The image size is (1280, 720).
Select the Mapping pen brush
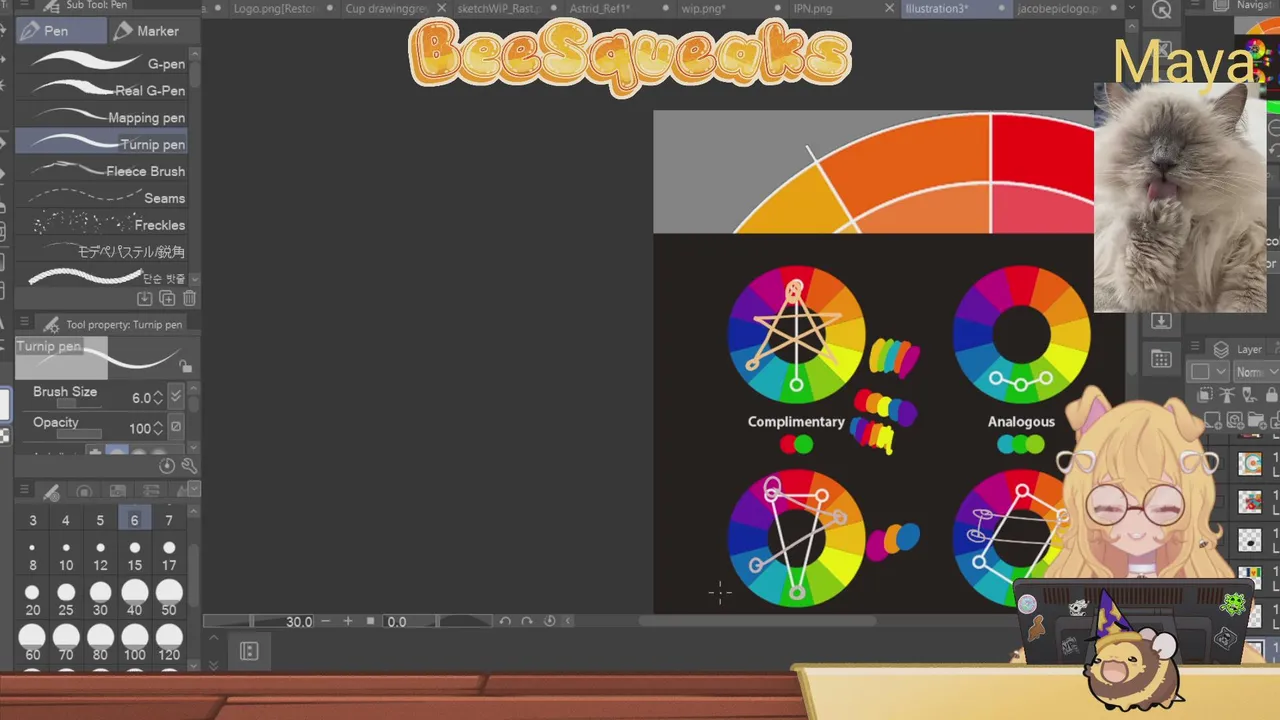[102, 117]
